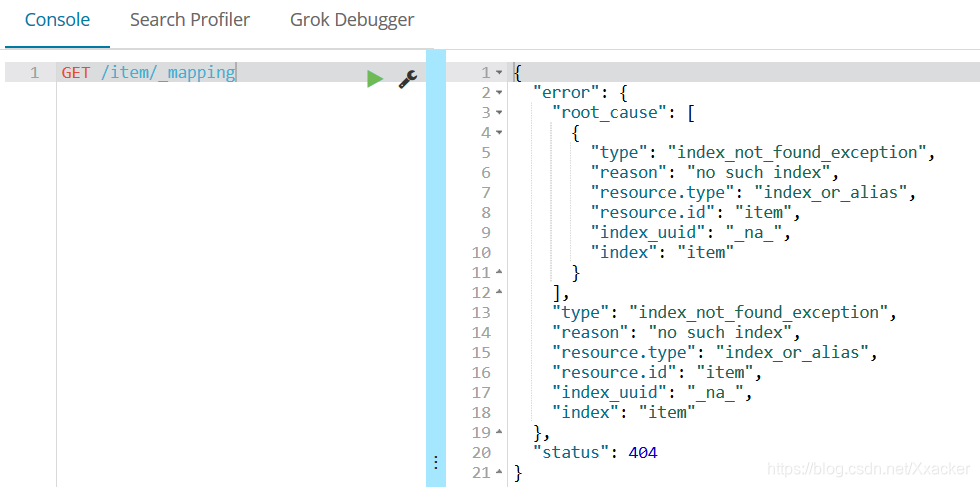Click fold end marker at line 11
The width and height of the screenshot is (980, 487).
tap(499, 272)
